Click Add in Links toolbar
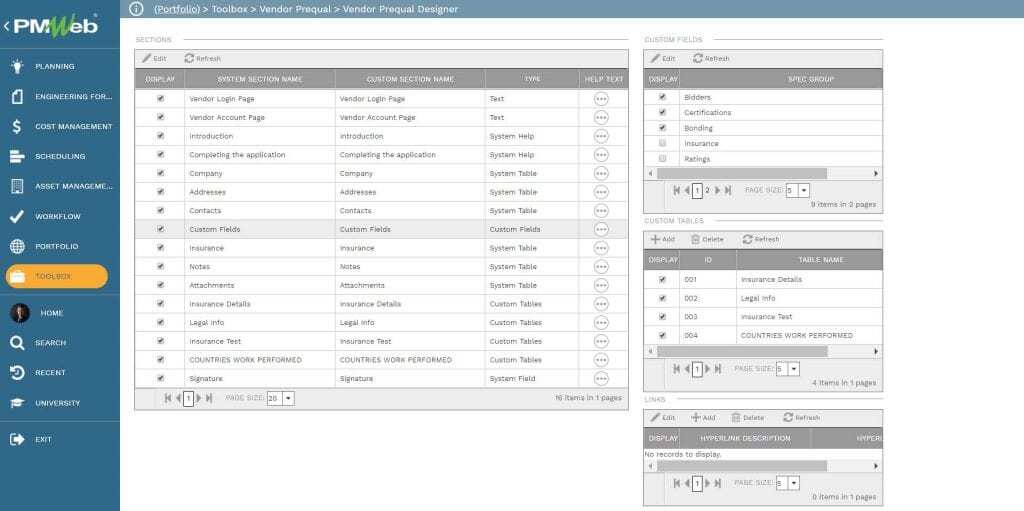The height and width of the screenshot is (511, 1024). pyautogui.click(x=703, y=418)
